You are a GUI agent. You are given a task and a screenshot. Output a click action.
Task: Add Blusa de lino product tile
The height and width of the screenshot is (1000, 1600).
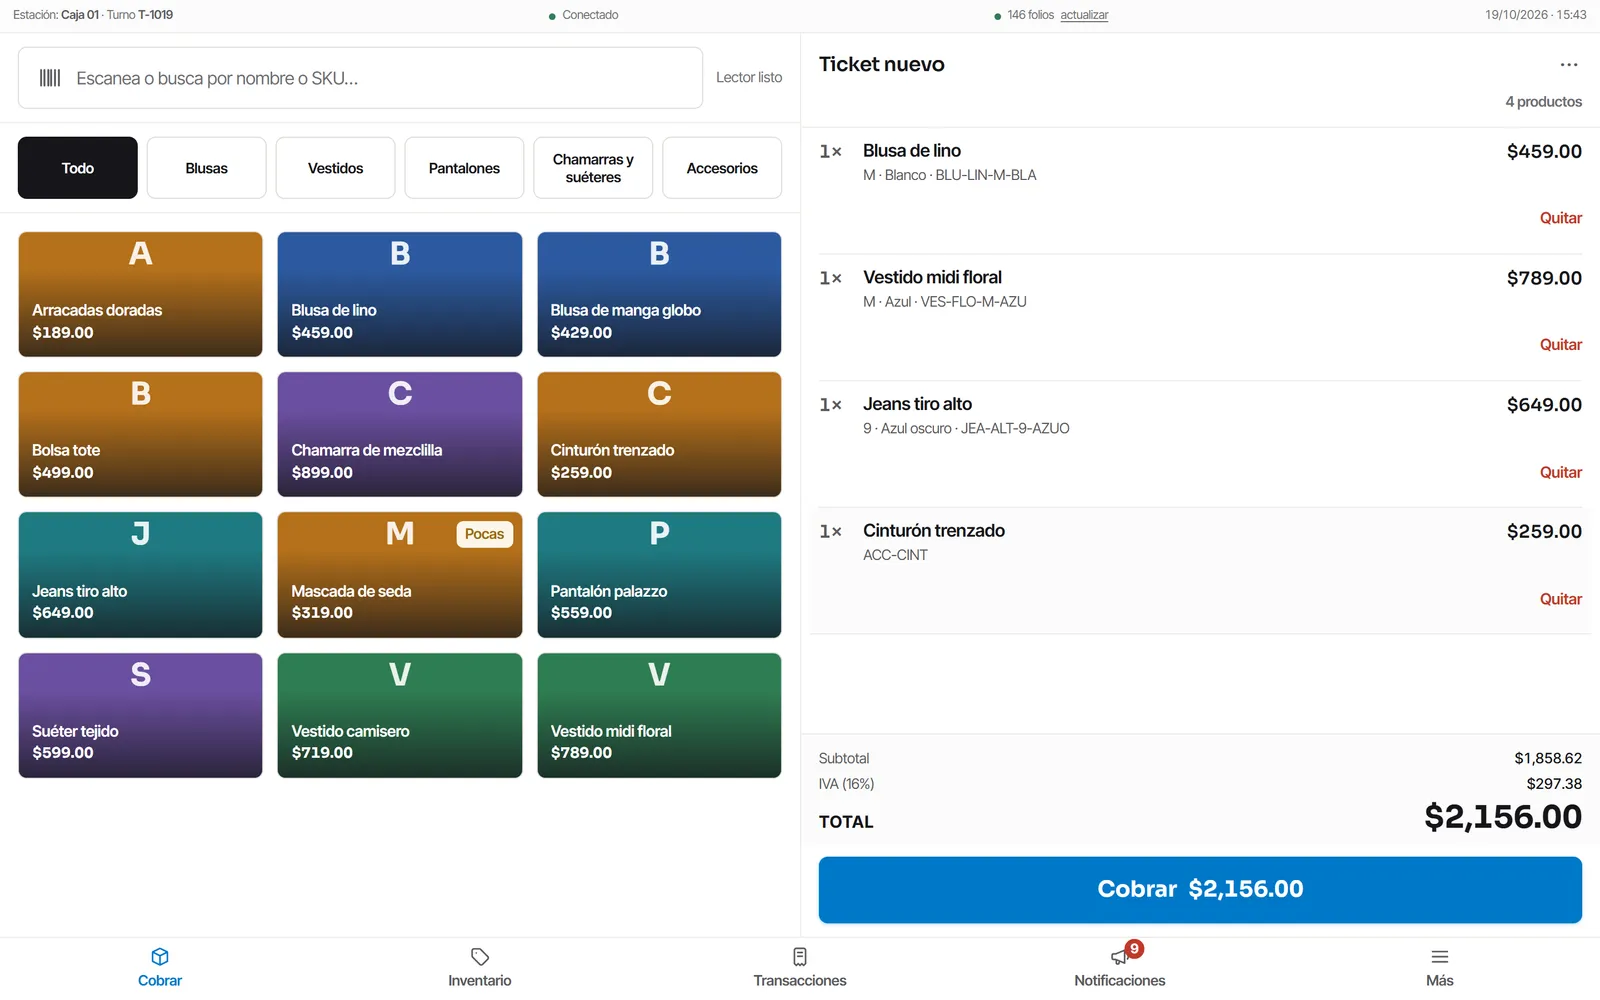pos(400,295)
